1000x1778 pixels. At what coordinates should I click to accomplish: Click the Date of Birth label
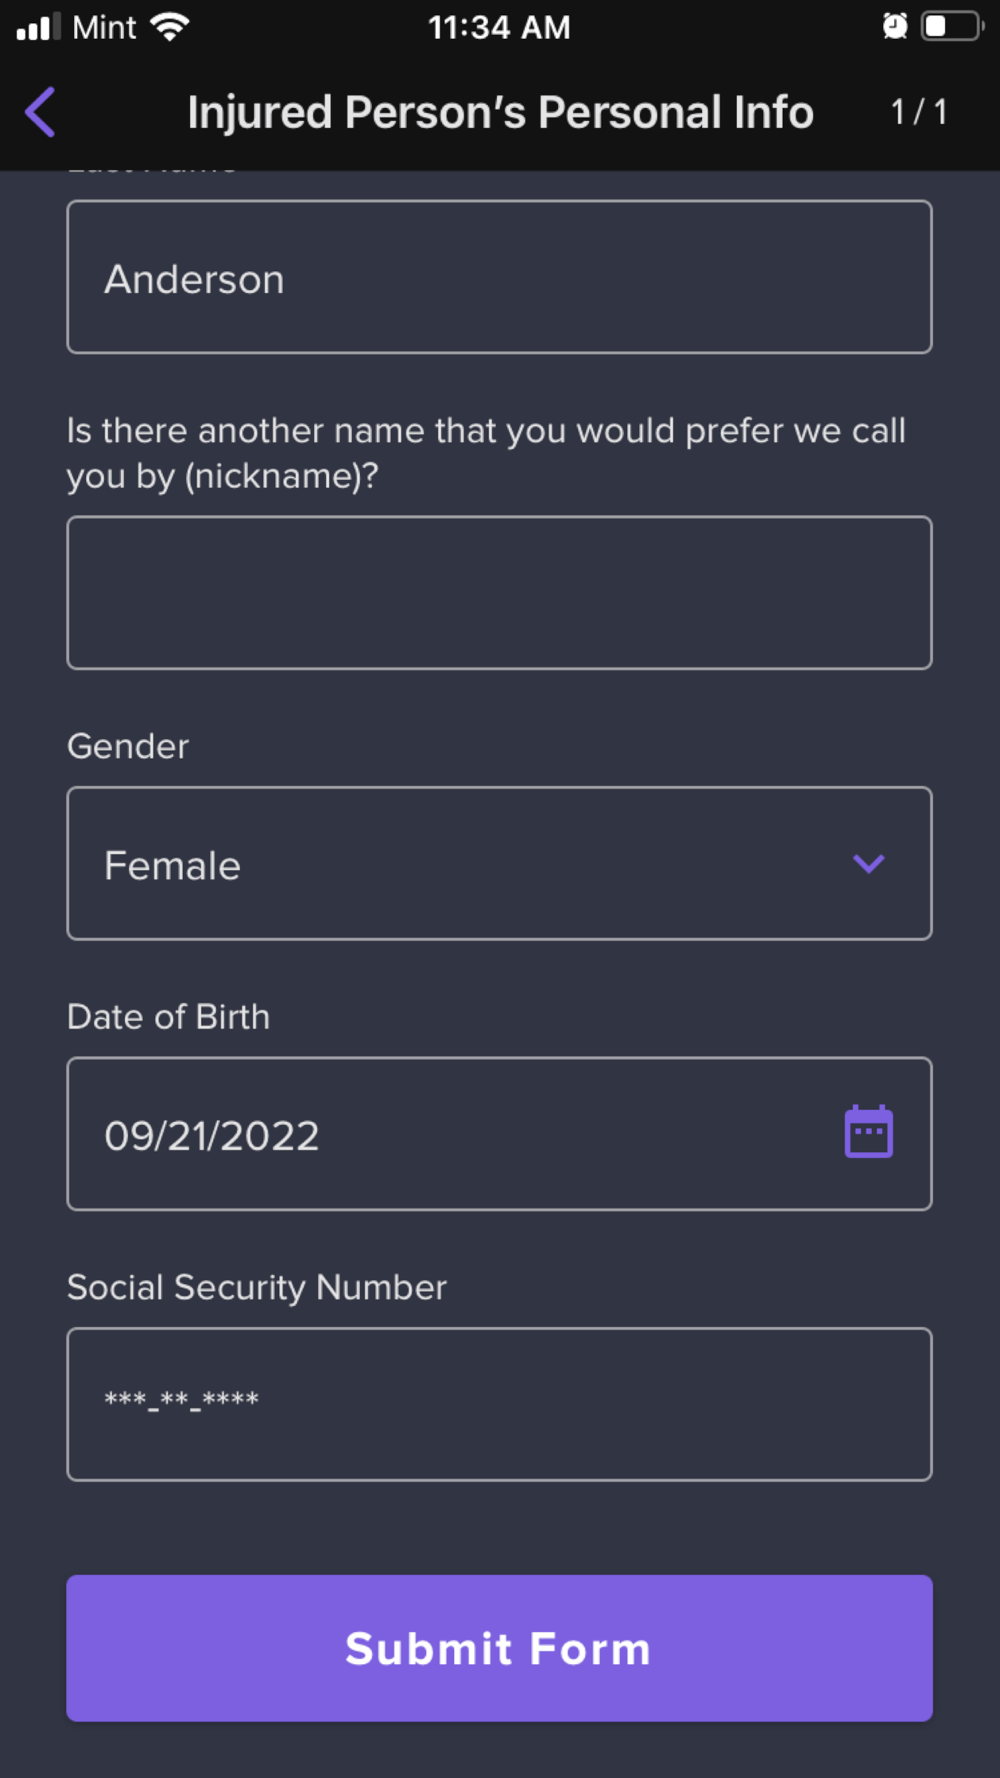point(168,1017)
